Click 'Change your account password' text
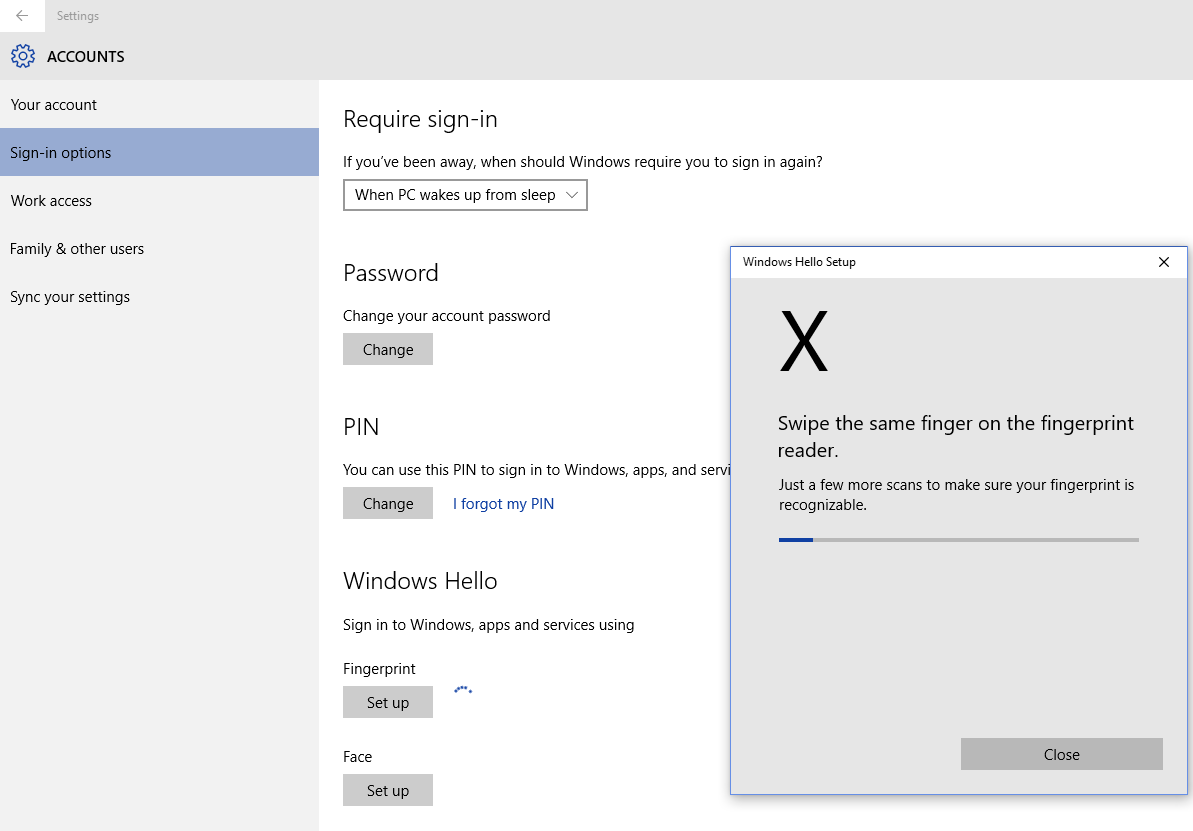1193x831 pixels. 447,316
